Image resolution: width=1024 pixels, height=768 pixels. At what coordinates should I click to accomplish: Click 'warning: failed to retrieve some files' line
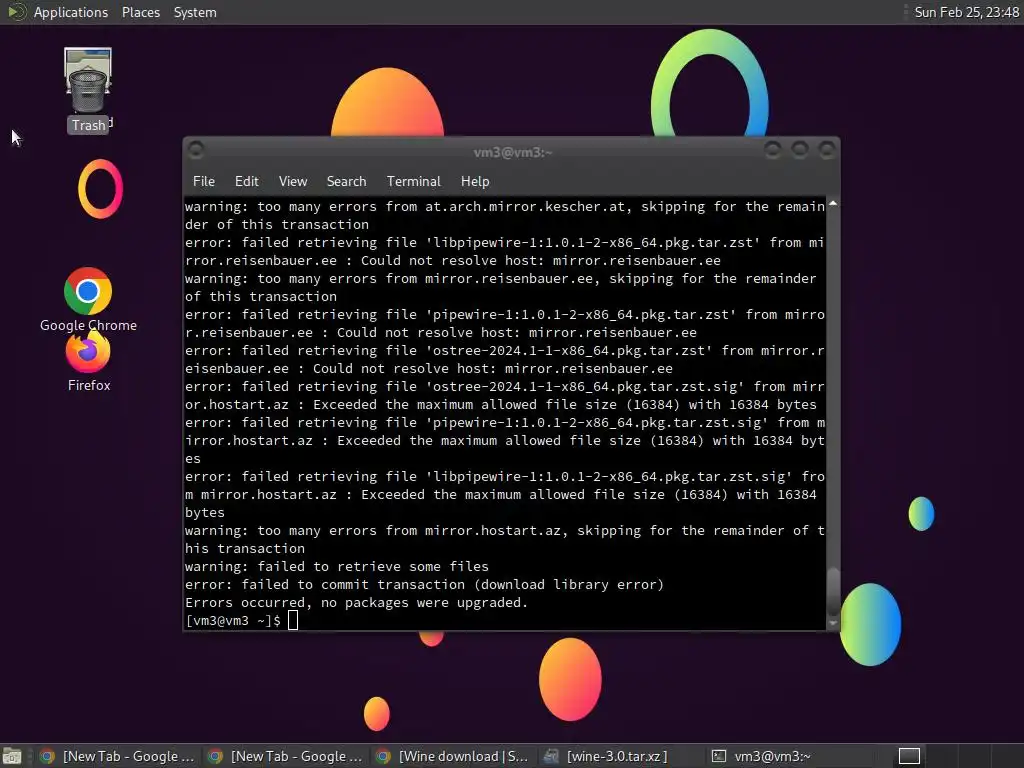pos(336,566)
